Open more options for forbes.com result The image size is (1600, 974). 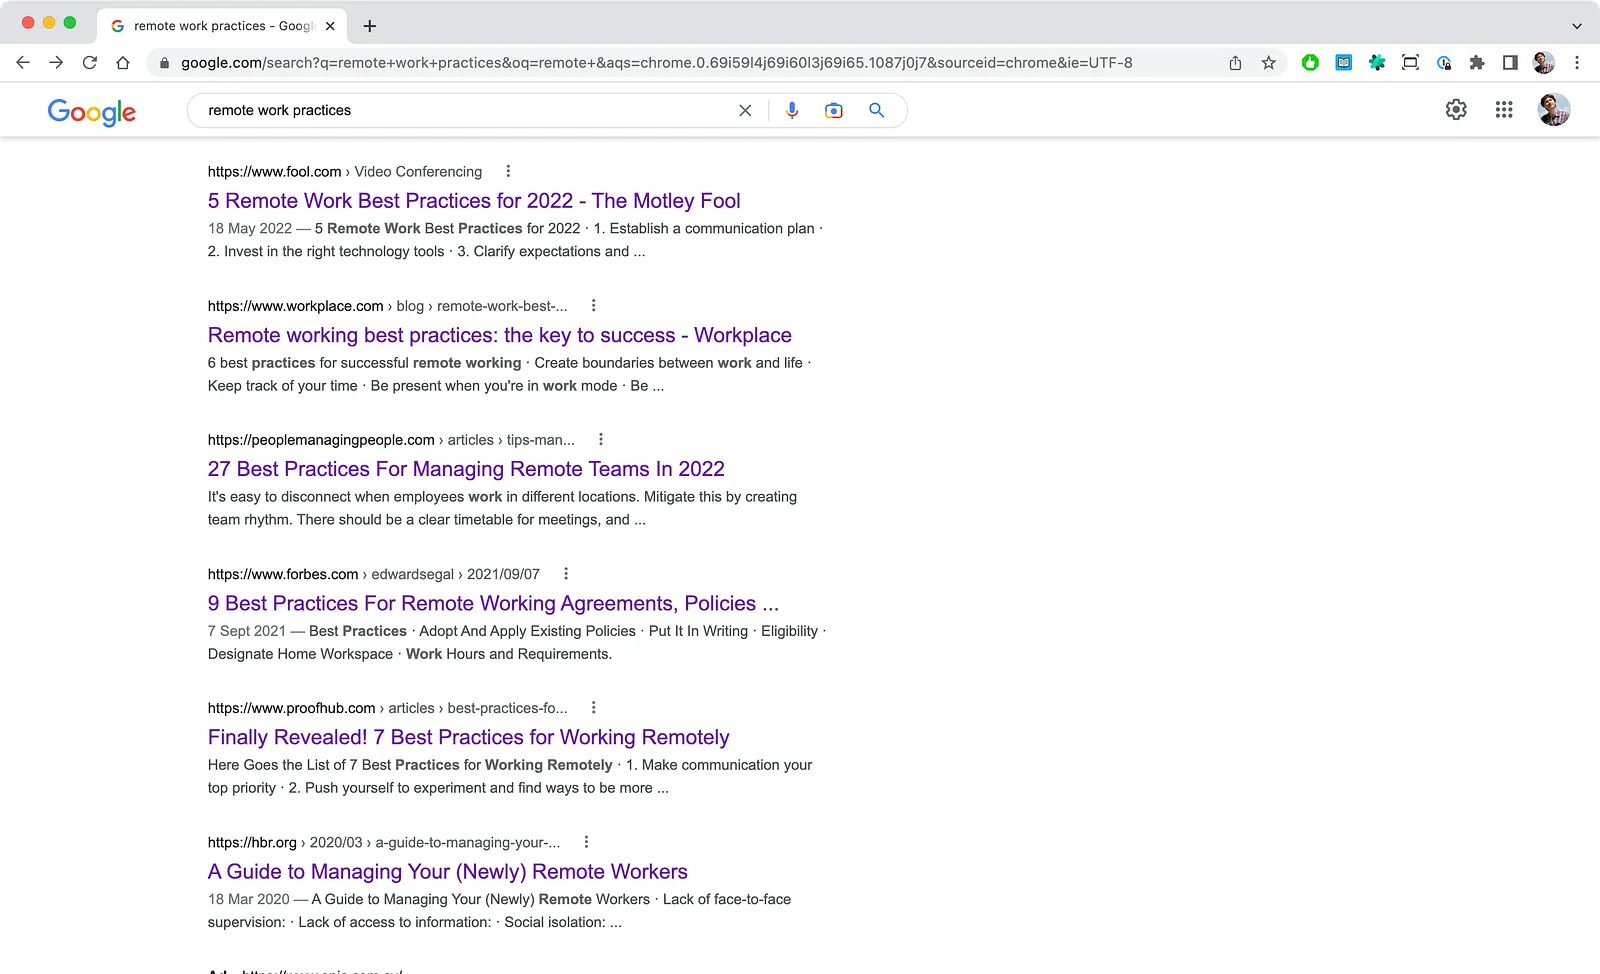pyautogui.click(x=566, y=573)
